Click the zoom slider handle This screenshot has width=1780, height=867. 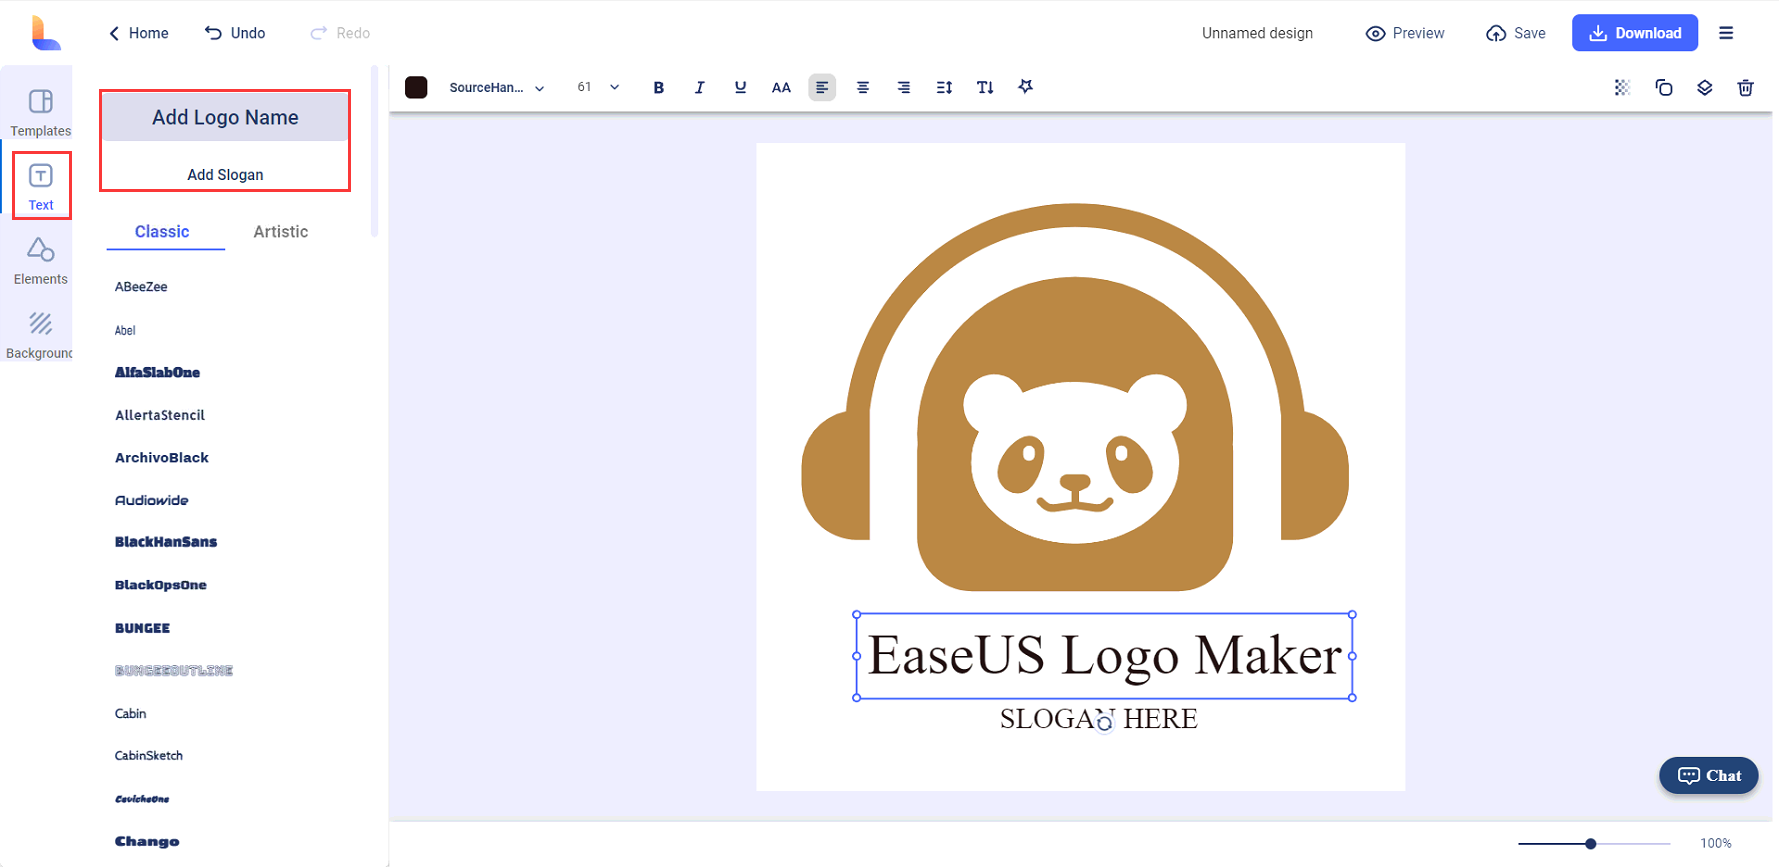pos(1590,844)
